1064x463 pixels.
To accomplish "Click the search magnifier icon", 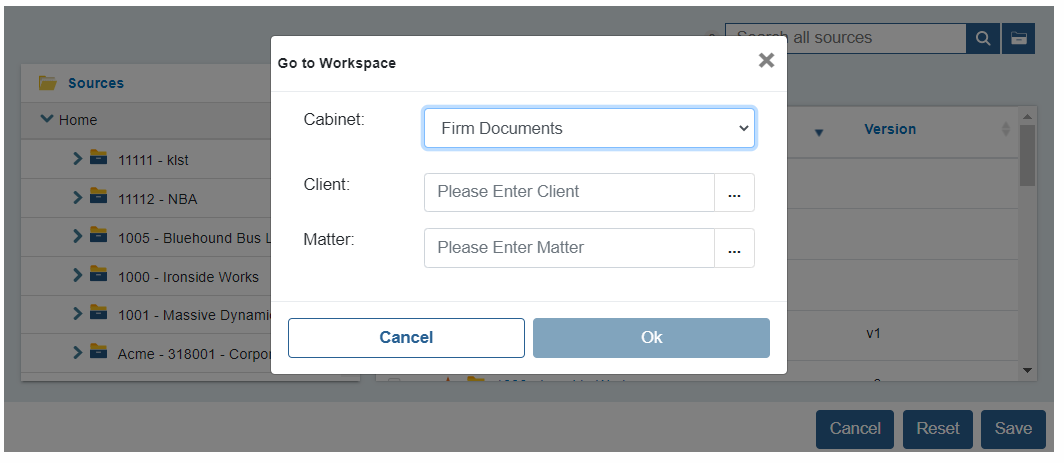I will click(x=983, y=39).
